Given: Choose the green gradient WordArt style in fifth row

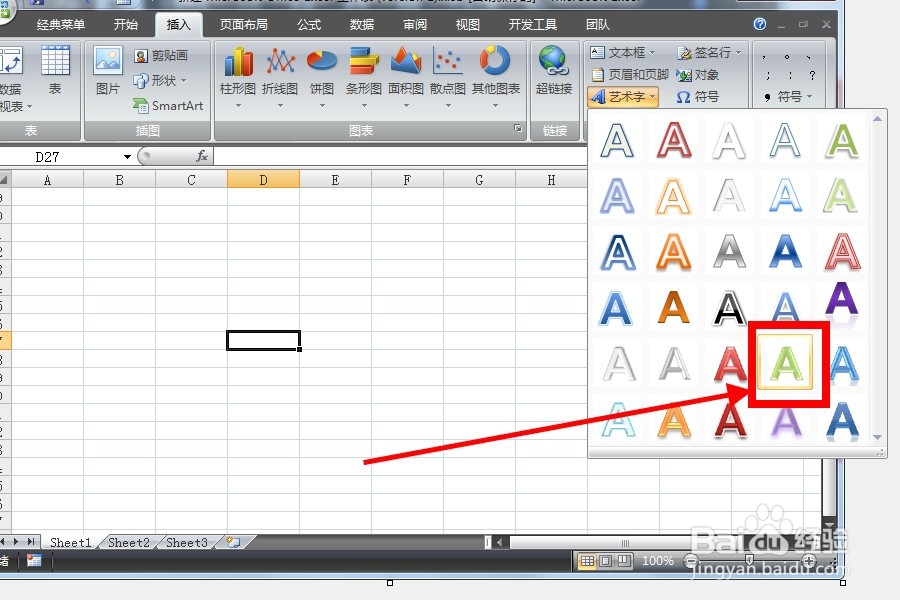Looking at the screenshot, I should (785, 363).
